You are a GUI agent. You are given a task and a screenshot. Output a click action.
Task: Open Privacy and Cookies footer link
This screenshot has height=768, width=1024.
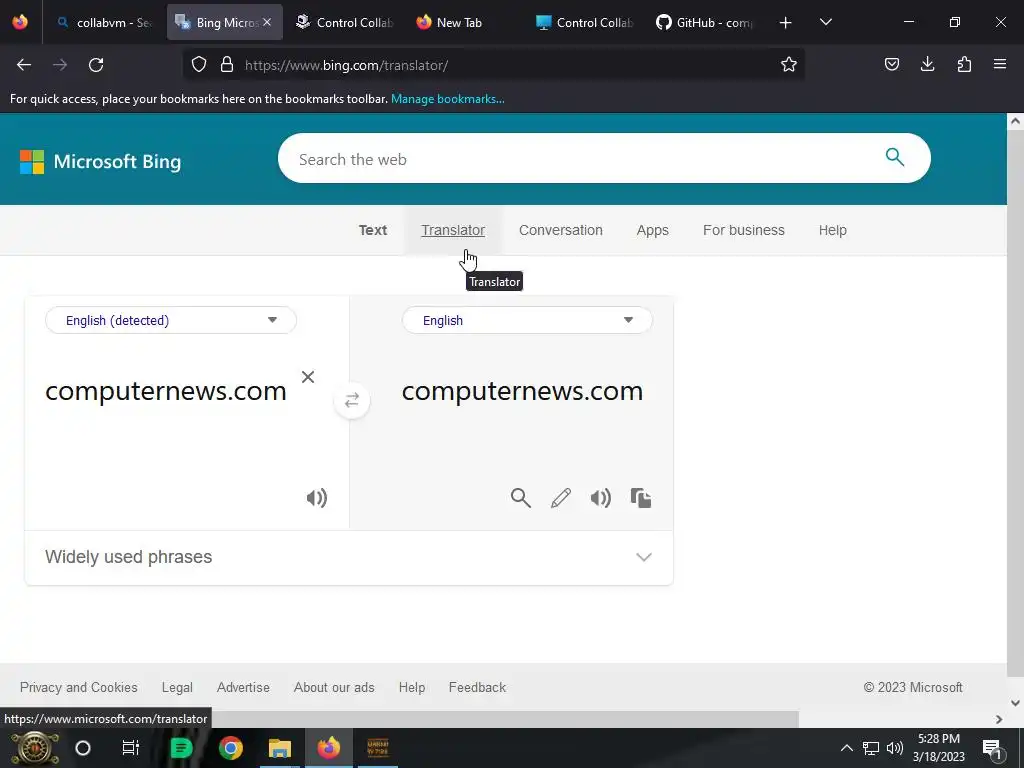[78, 687]
